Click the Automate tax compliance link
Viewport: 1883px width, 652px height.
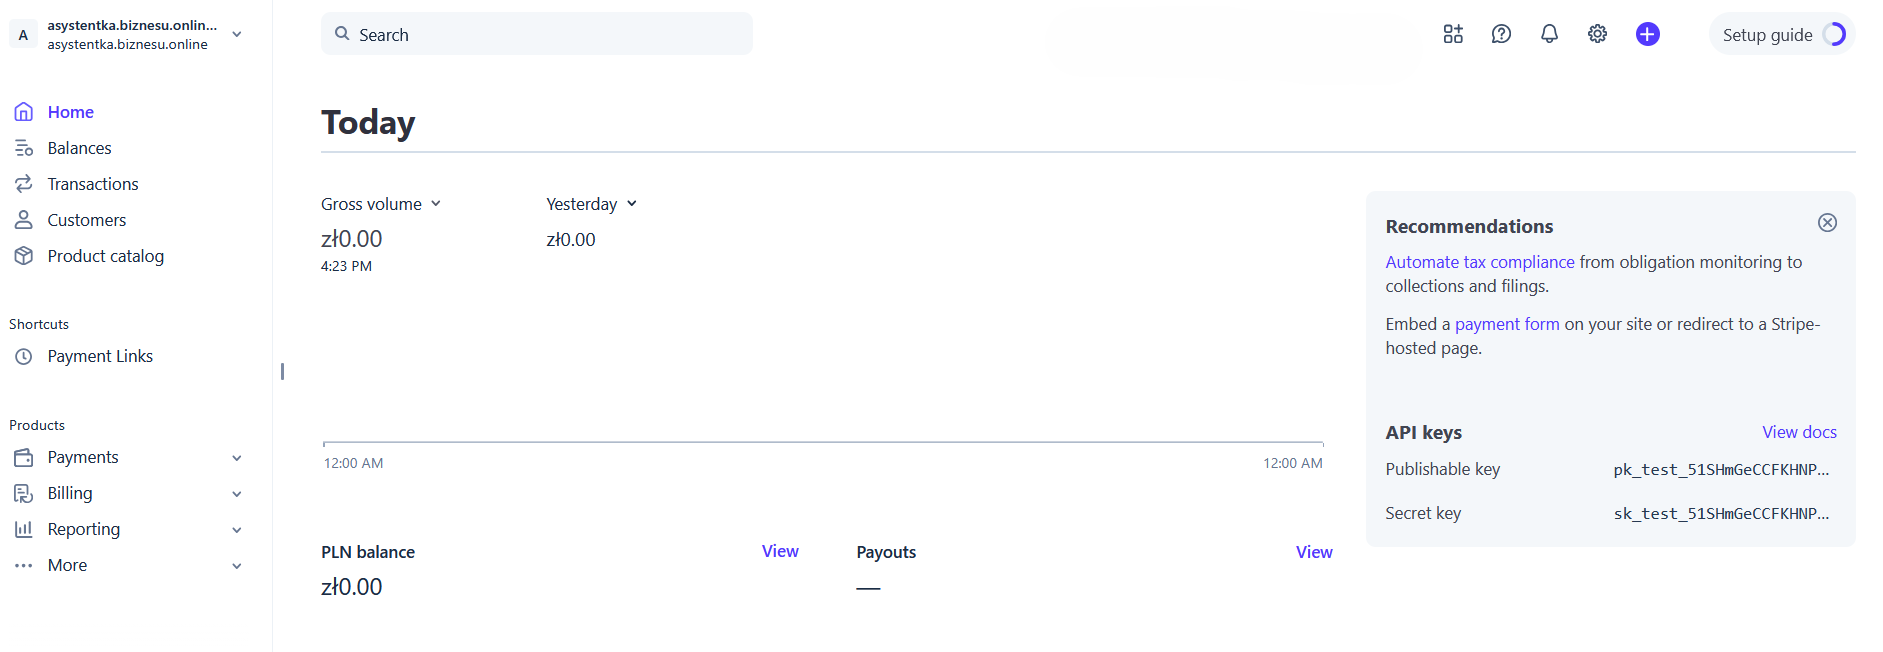point(1479,262)
